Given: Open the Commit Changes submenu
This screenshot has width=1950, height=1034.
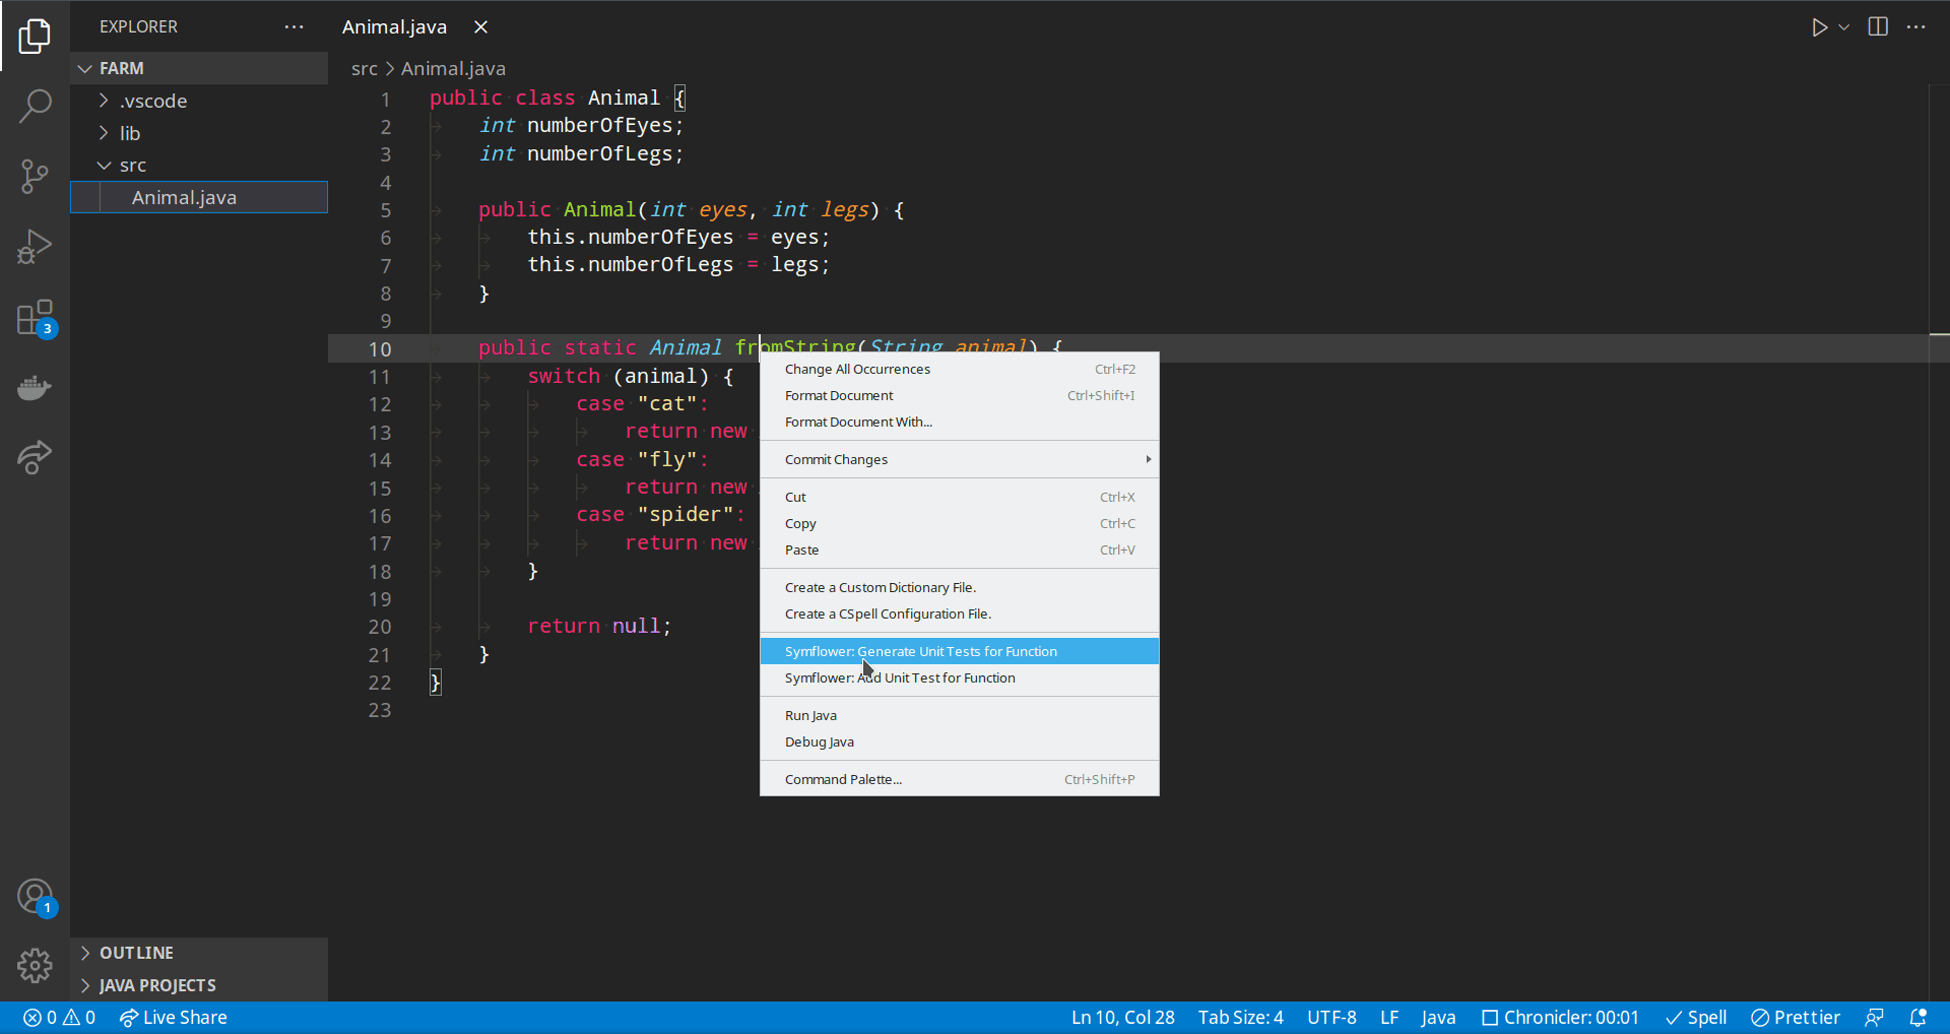Looking at the screenshot, I should coord(959,459).
